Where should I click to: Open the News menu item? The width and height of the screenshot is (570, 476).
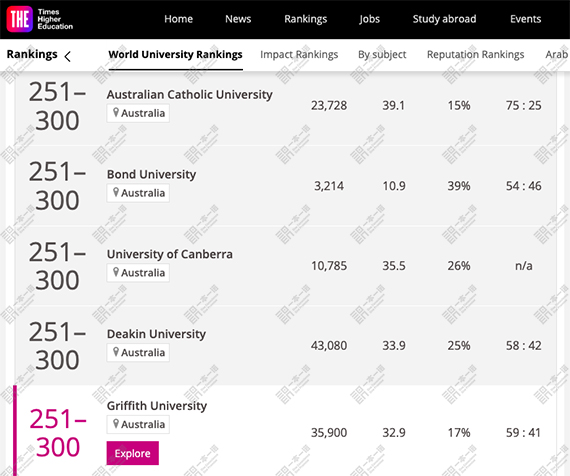click(238, 19)
